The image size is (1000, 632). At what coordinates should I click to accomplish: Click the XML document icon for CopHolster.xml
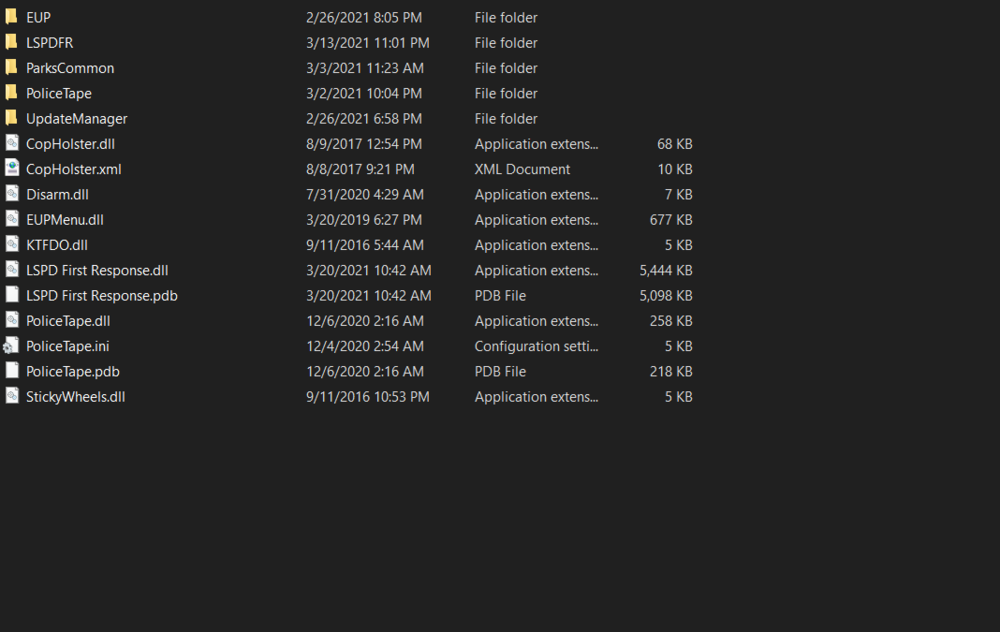pyautogui.click(x=12, y=168)
